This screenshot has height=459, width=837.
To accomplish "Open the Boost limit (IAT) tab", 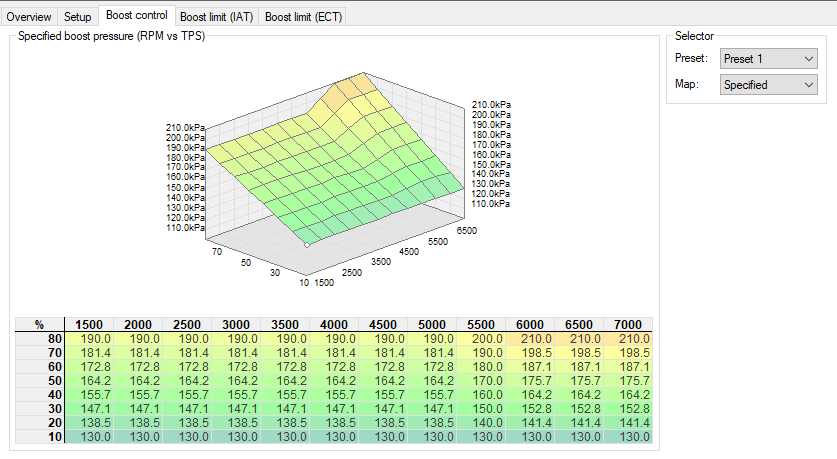I will click(x=216, y=17).
